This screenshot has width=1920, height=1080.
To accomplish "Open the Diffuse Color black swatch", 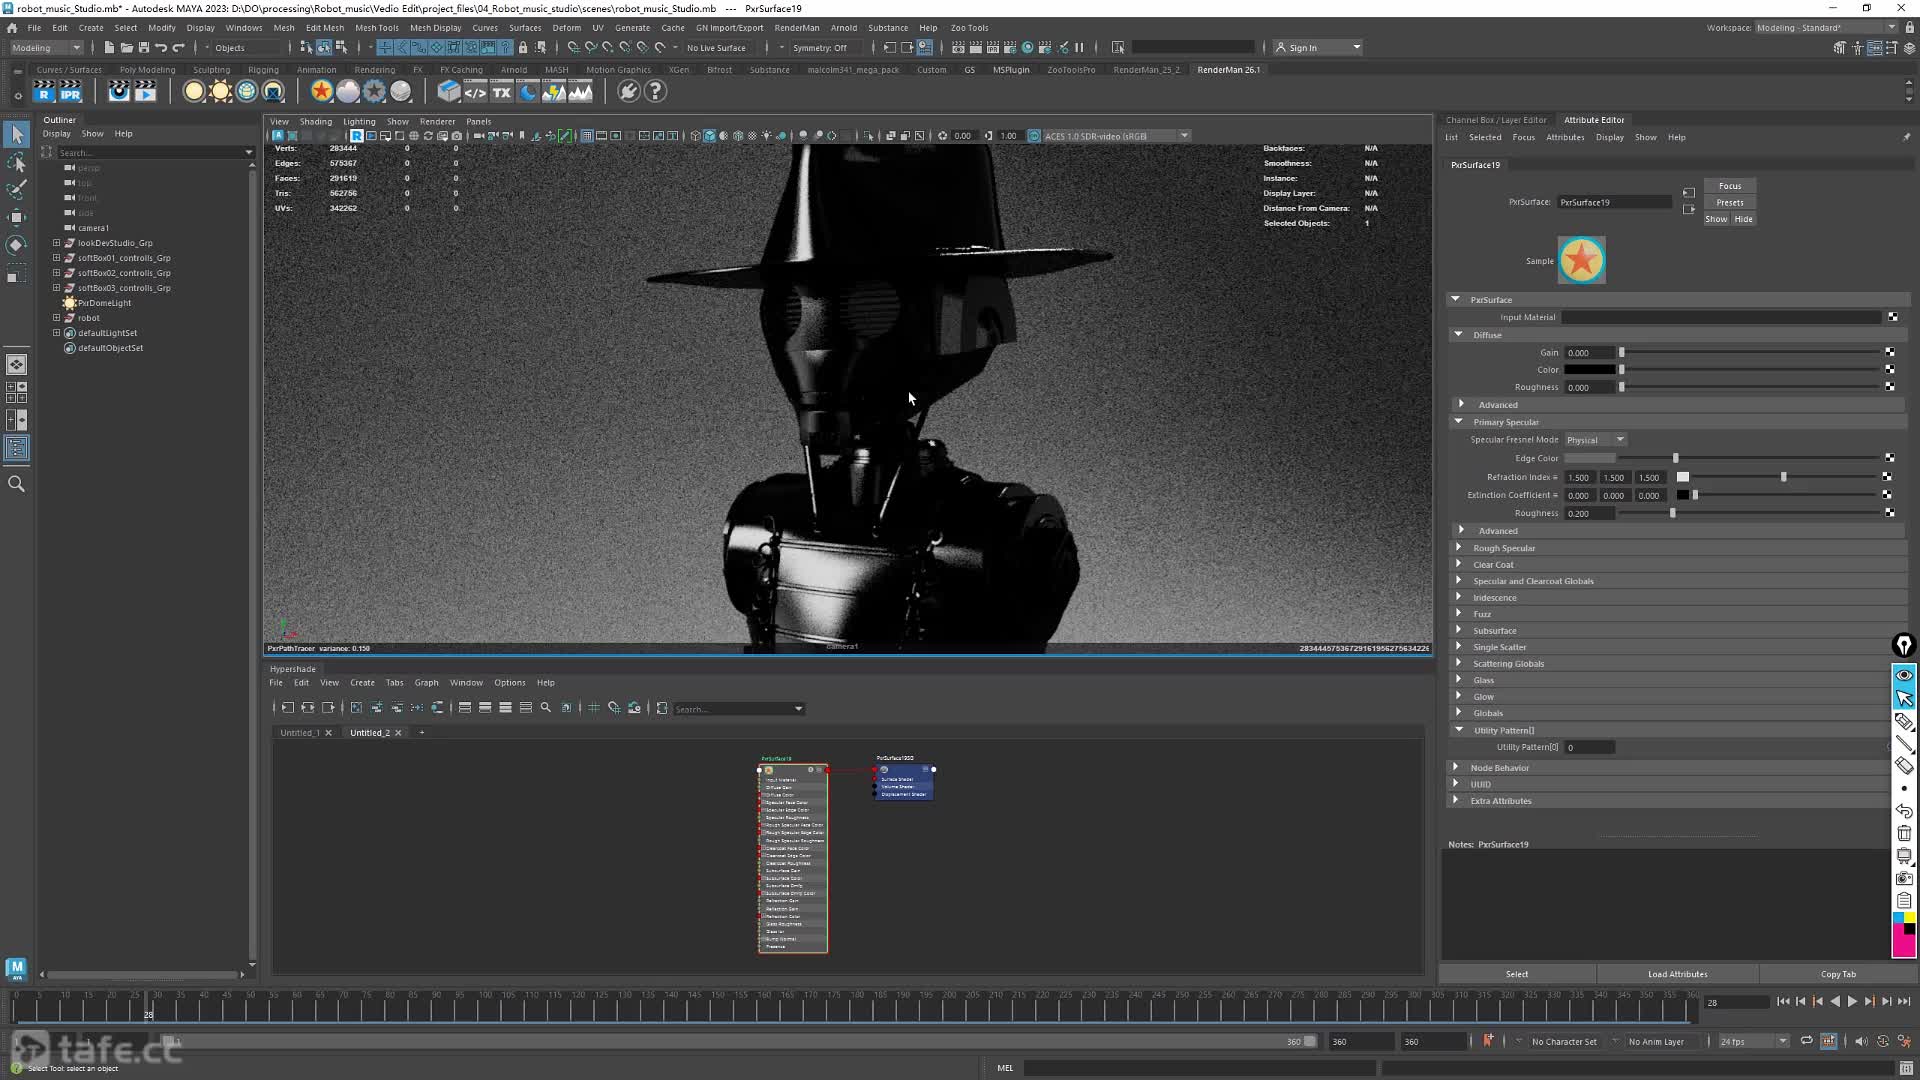I will click(x=1590, y=370).
